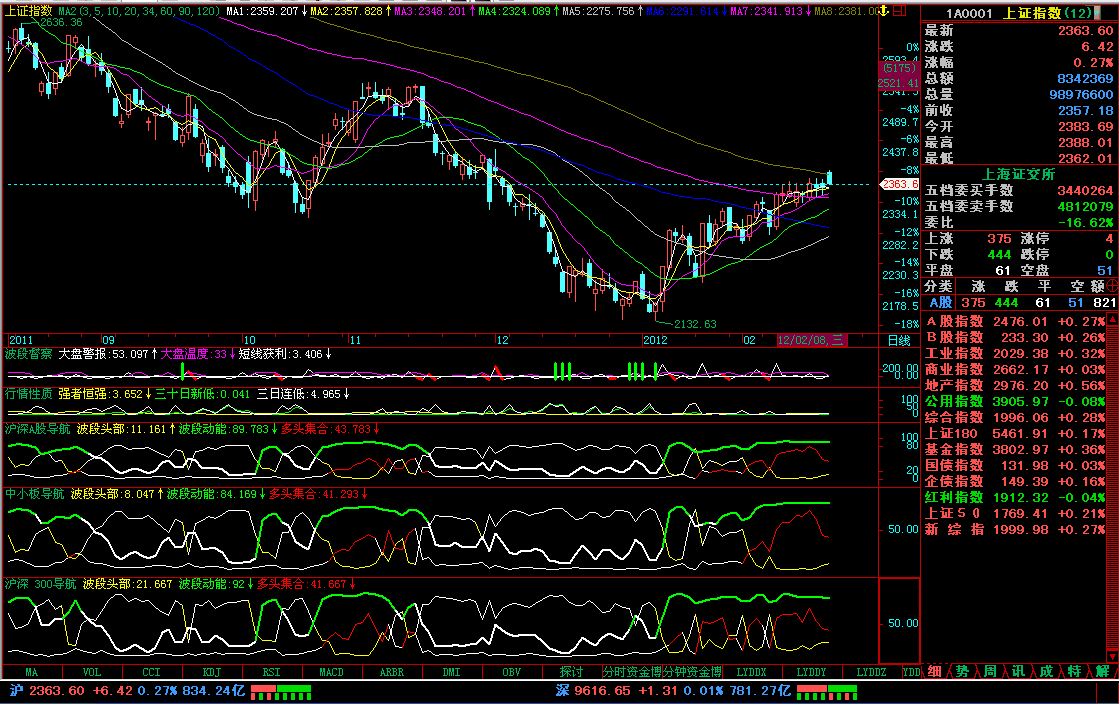The height and width of the screenshot is (704, 1119).
Task: Select the LYDDX indicator tab
Action: [x=751, y=672]
